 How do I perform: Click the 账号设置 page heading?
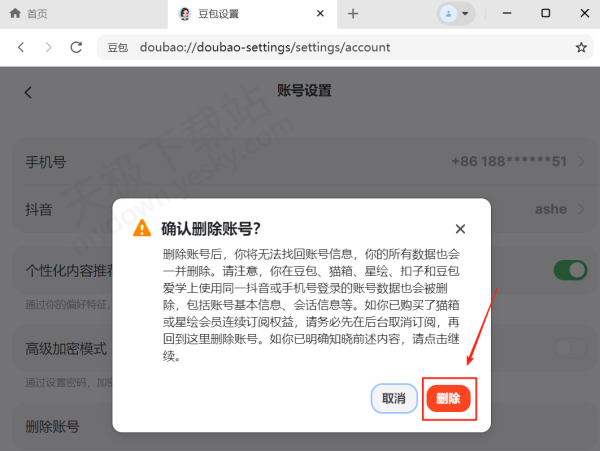[304, 91]
